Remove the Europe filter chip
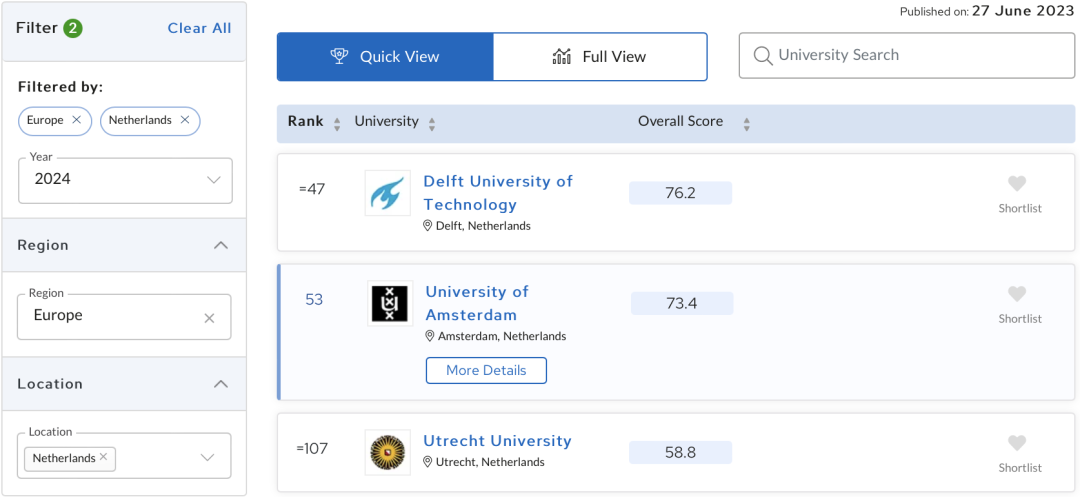Screen dimensions: 1080x497 (76, 120)
